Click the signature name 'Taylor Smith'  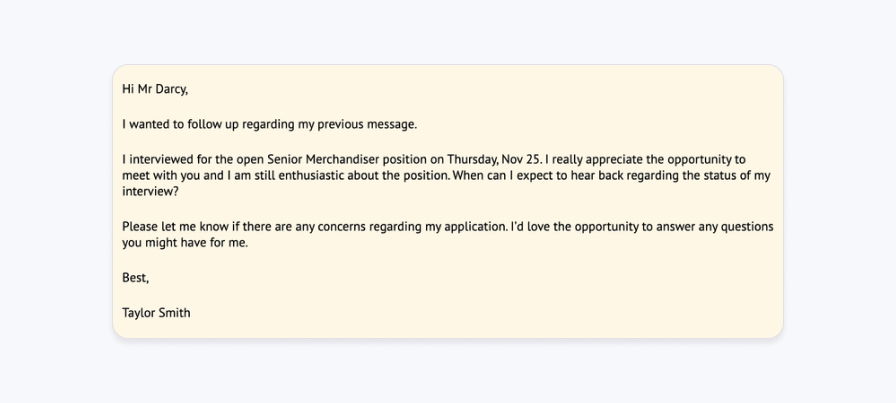coord(156,313)
